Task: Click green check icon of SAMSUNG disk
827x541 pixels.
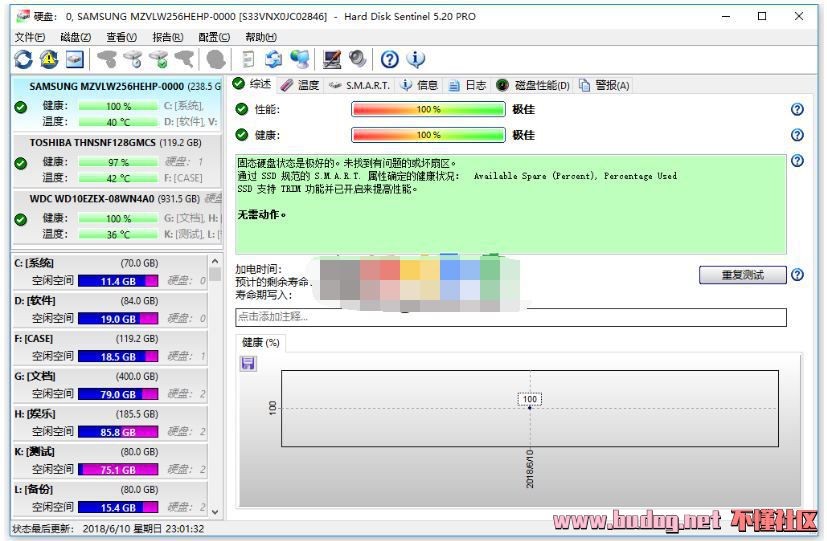Action: [x=21, y=107]
